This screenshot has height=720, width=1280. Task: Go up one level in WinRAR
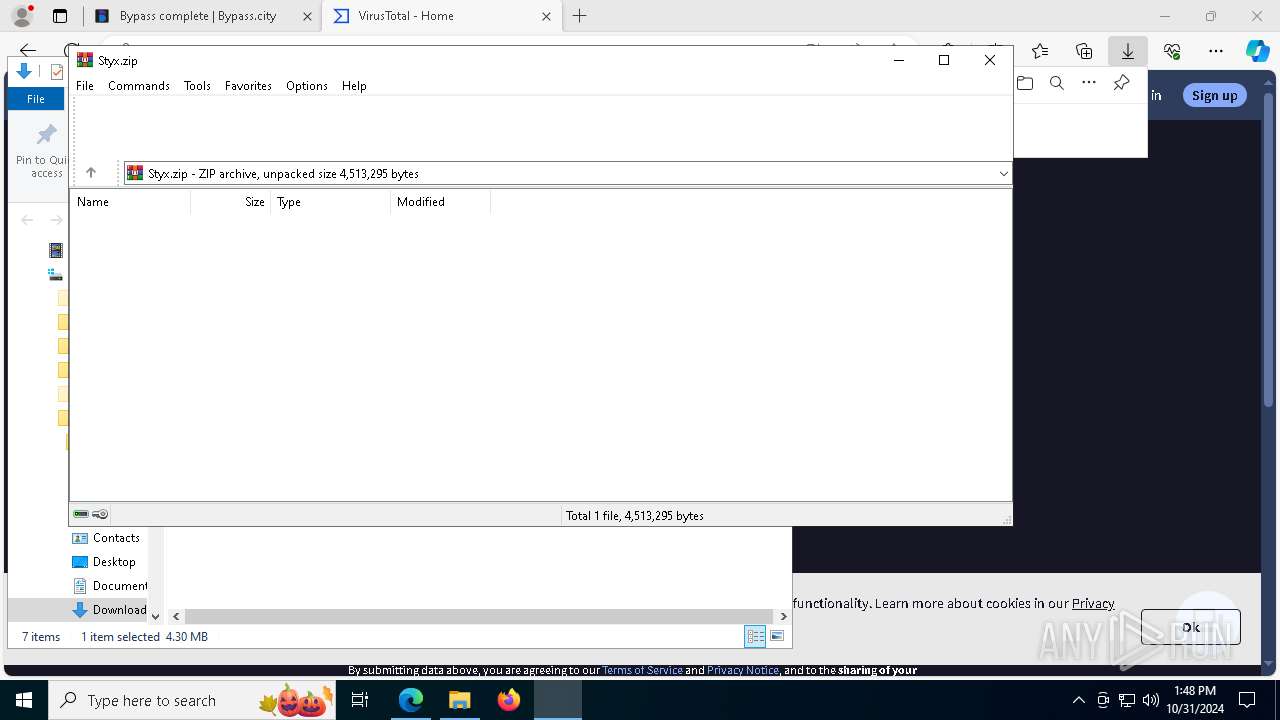(91, 173)
